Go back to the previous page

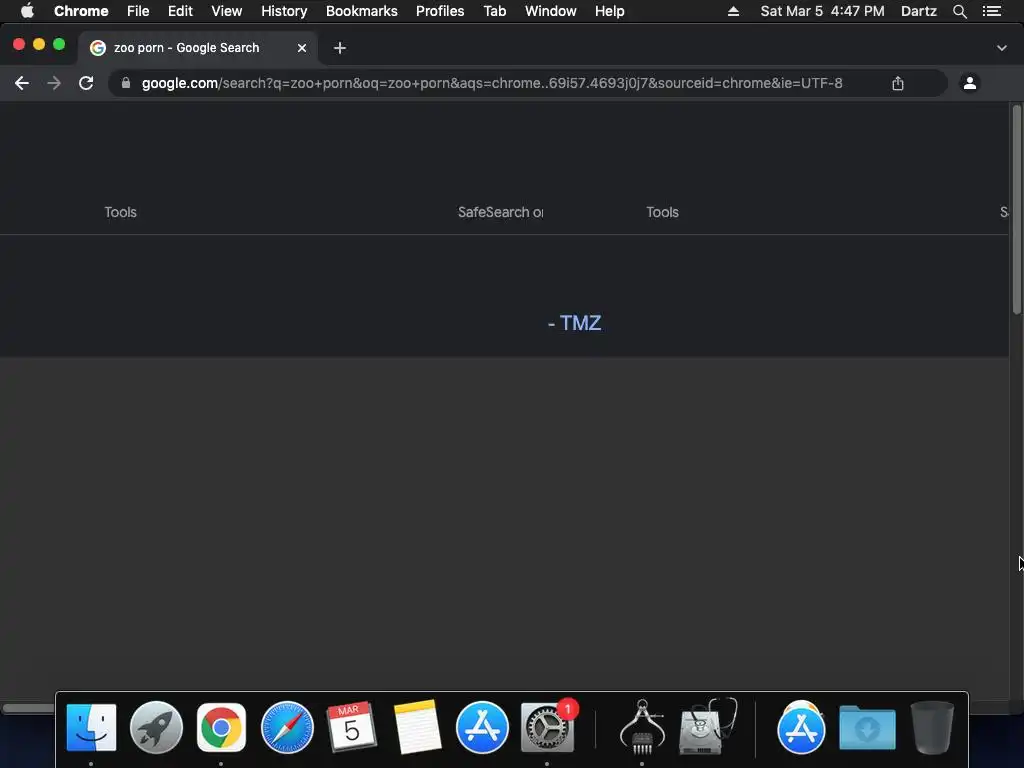tap(22, 83)
